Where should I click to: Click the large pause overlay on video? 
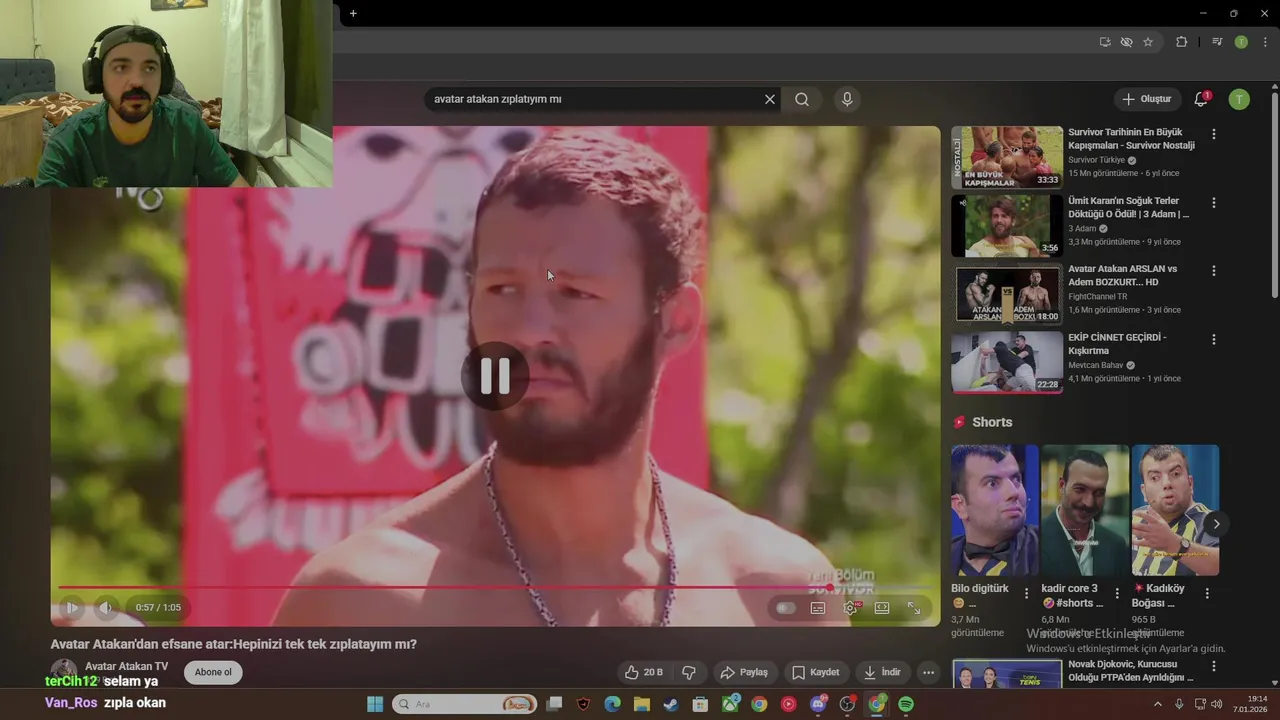coord(495,376)
